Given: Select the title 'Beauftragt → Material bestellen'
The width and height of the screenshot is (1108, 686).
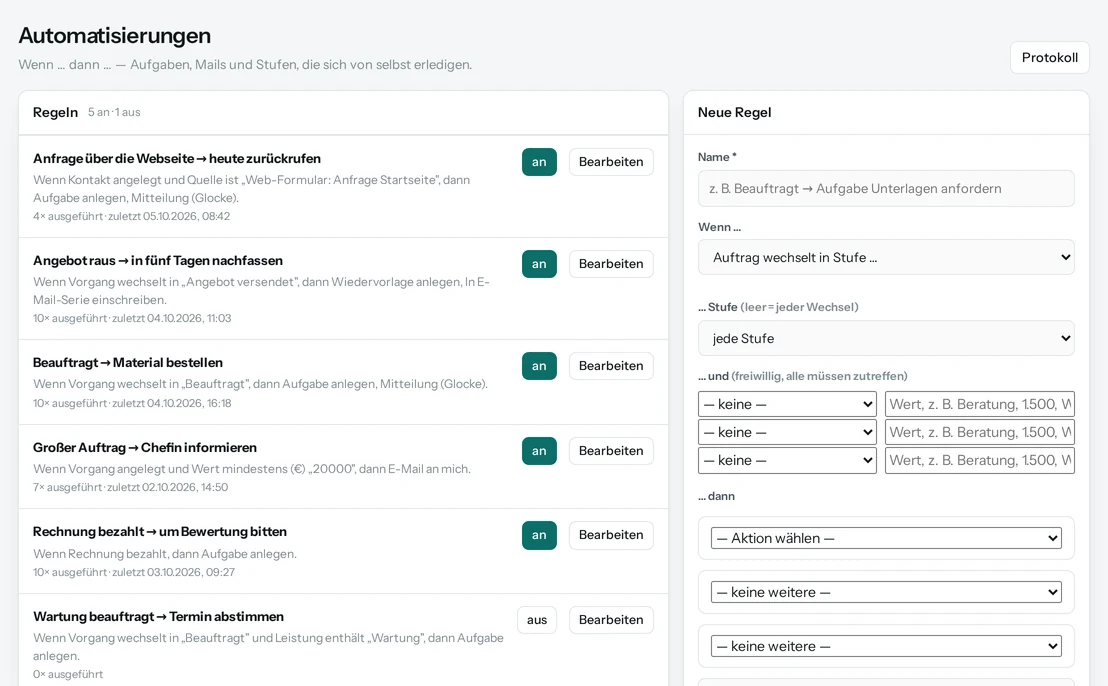Looking at the screenshot, I should click(x=128, y=362).
